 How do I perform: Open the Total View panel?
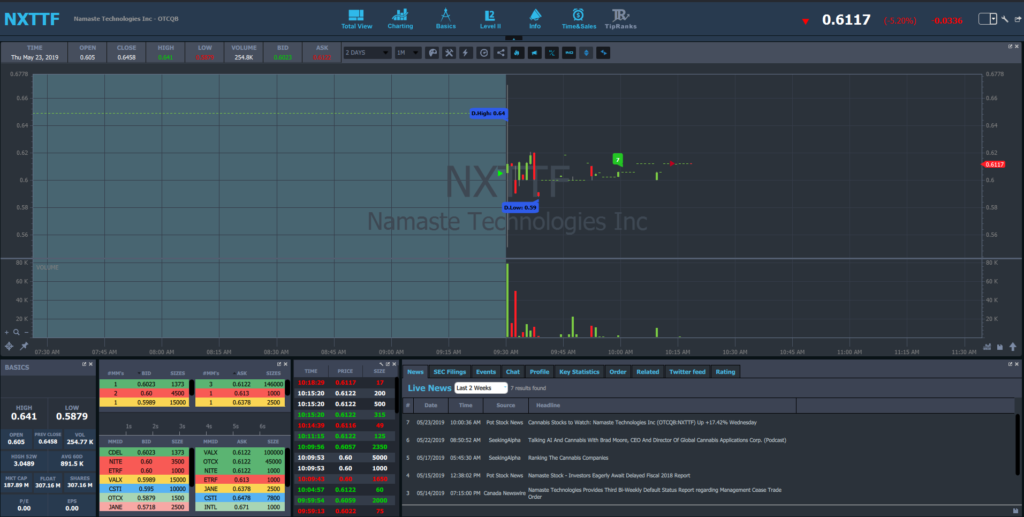(356, 18)
